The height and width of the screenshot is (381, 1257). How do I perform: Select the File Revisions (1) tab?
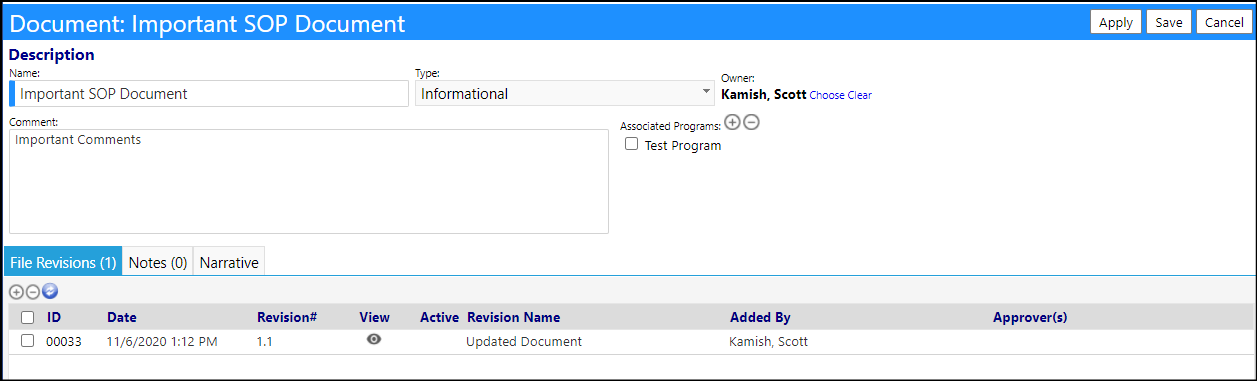(63, 263)
